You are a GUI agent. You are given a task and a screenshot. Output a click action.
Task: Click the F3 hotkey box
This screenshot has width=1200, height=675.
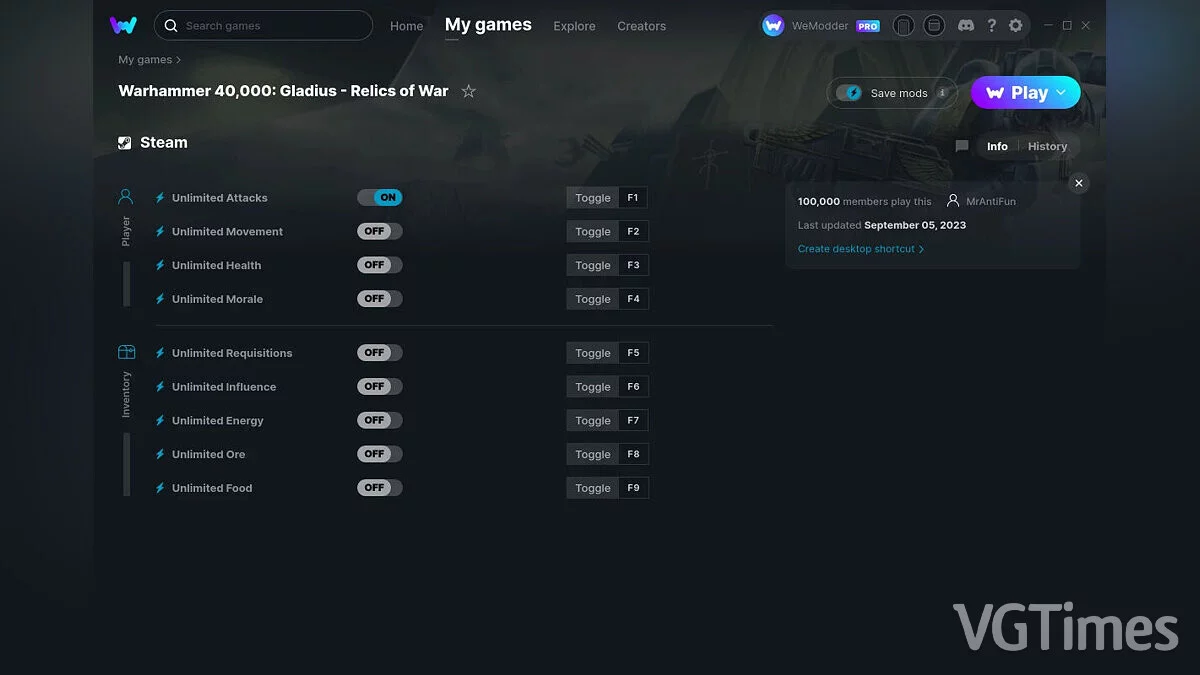tap(633, 265)
